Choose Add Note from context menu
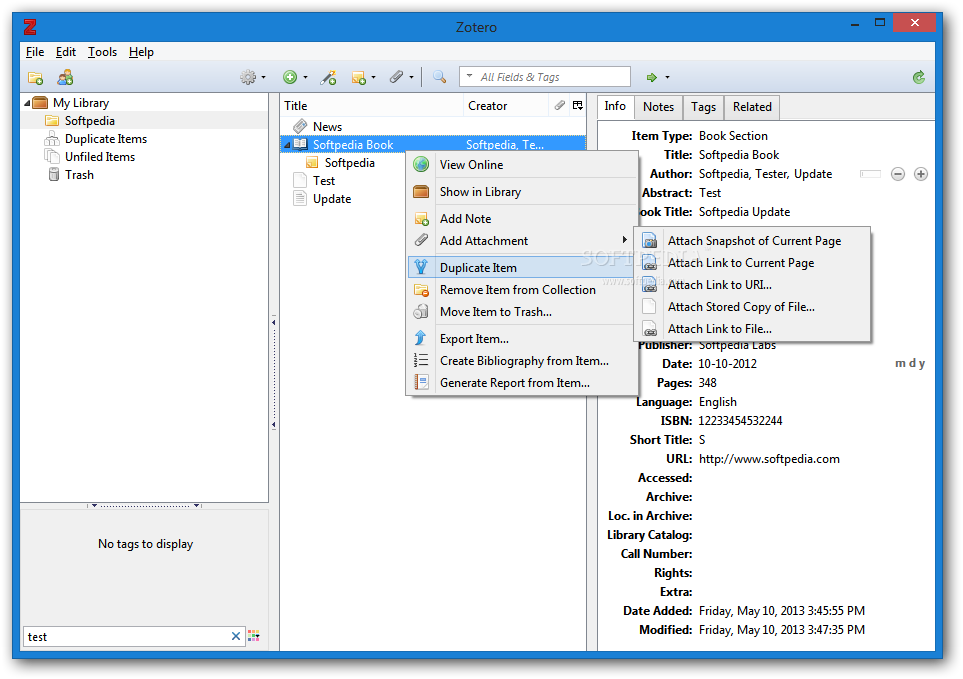 522,219
